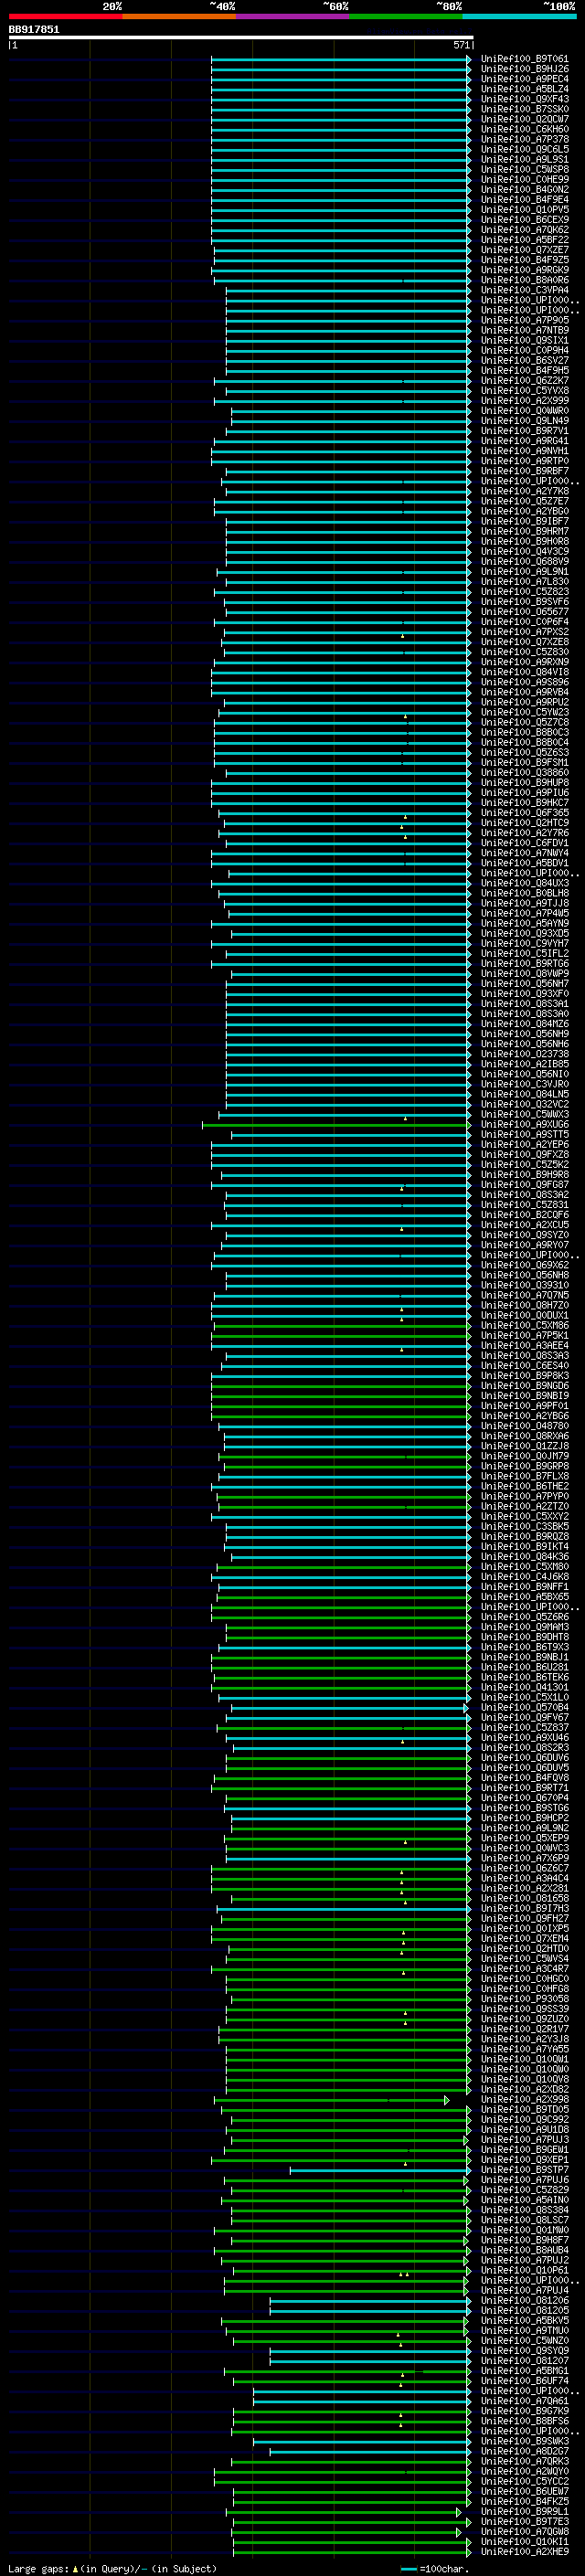The width and height of the screenshot is (585, 2576).
Task: Select the UniRef100_Q6Z2K7 label
Action: pos(524,381)
